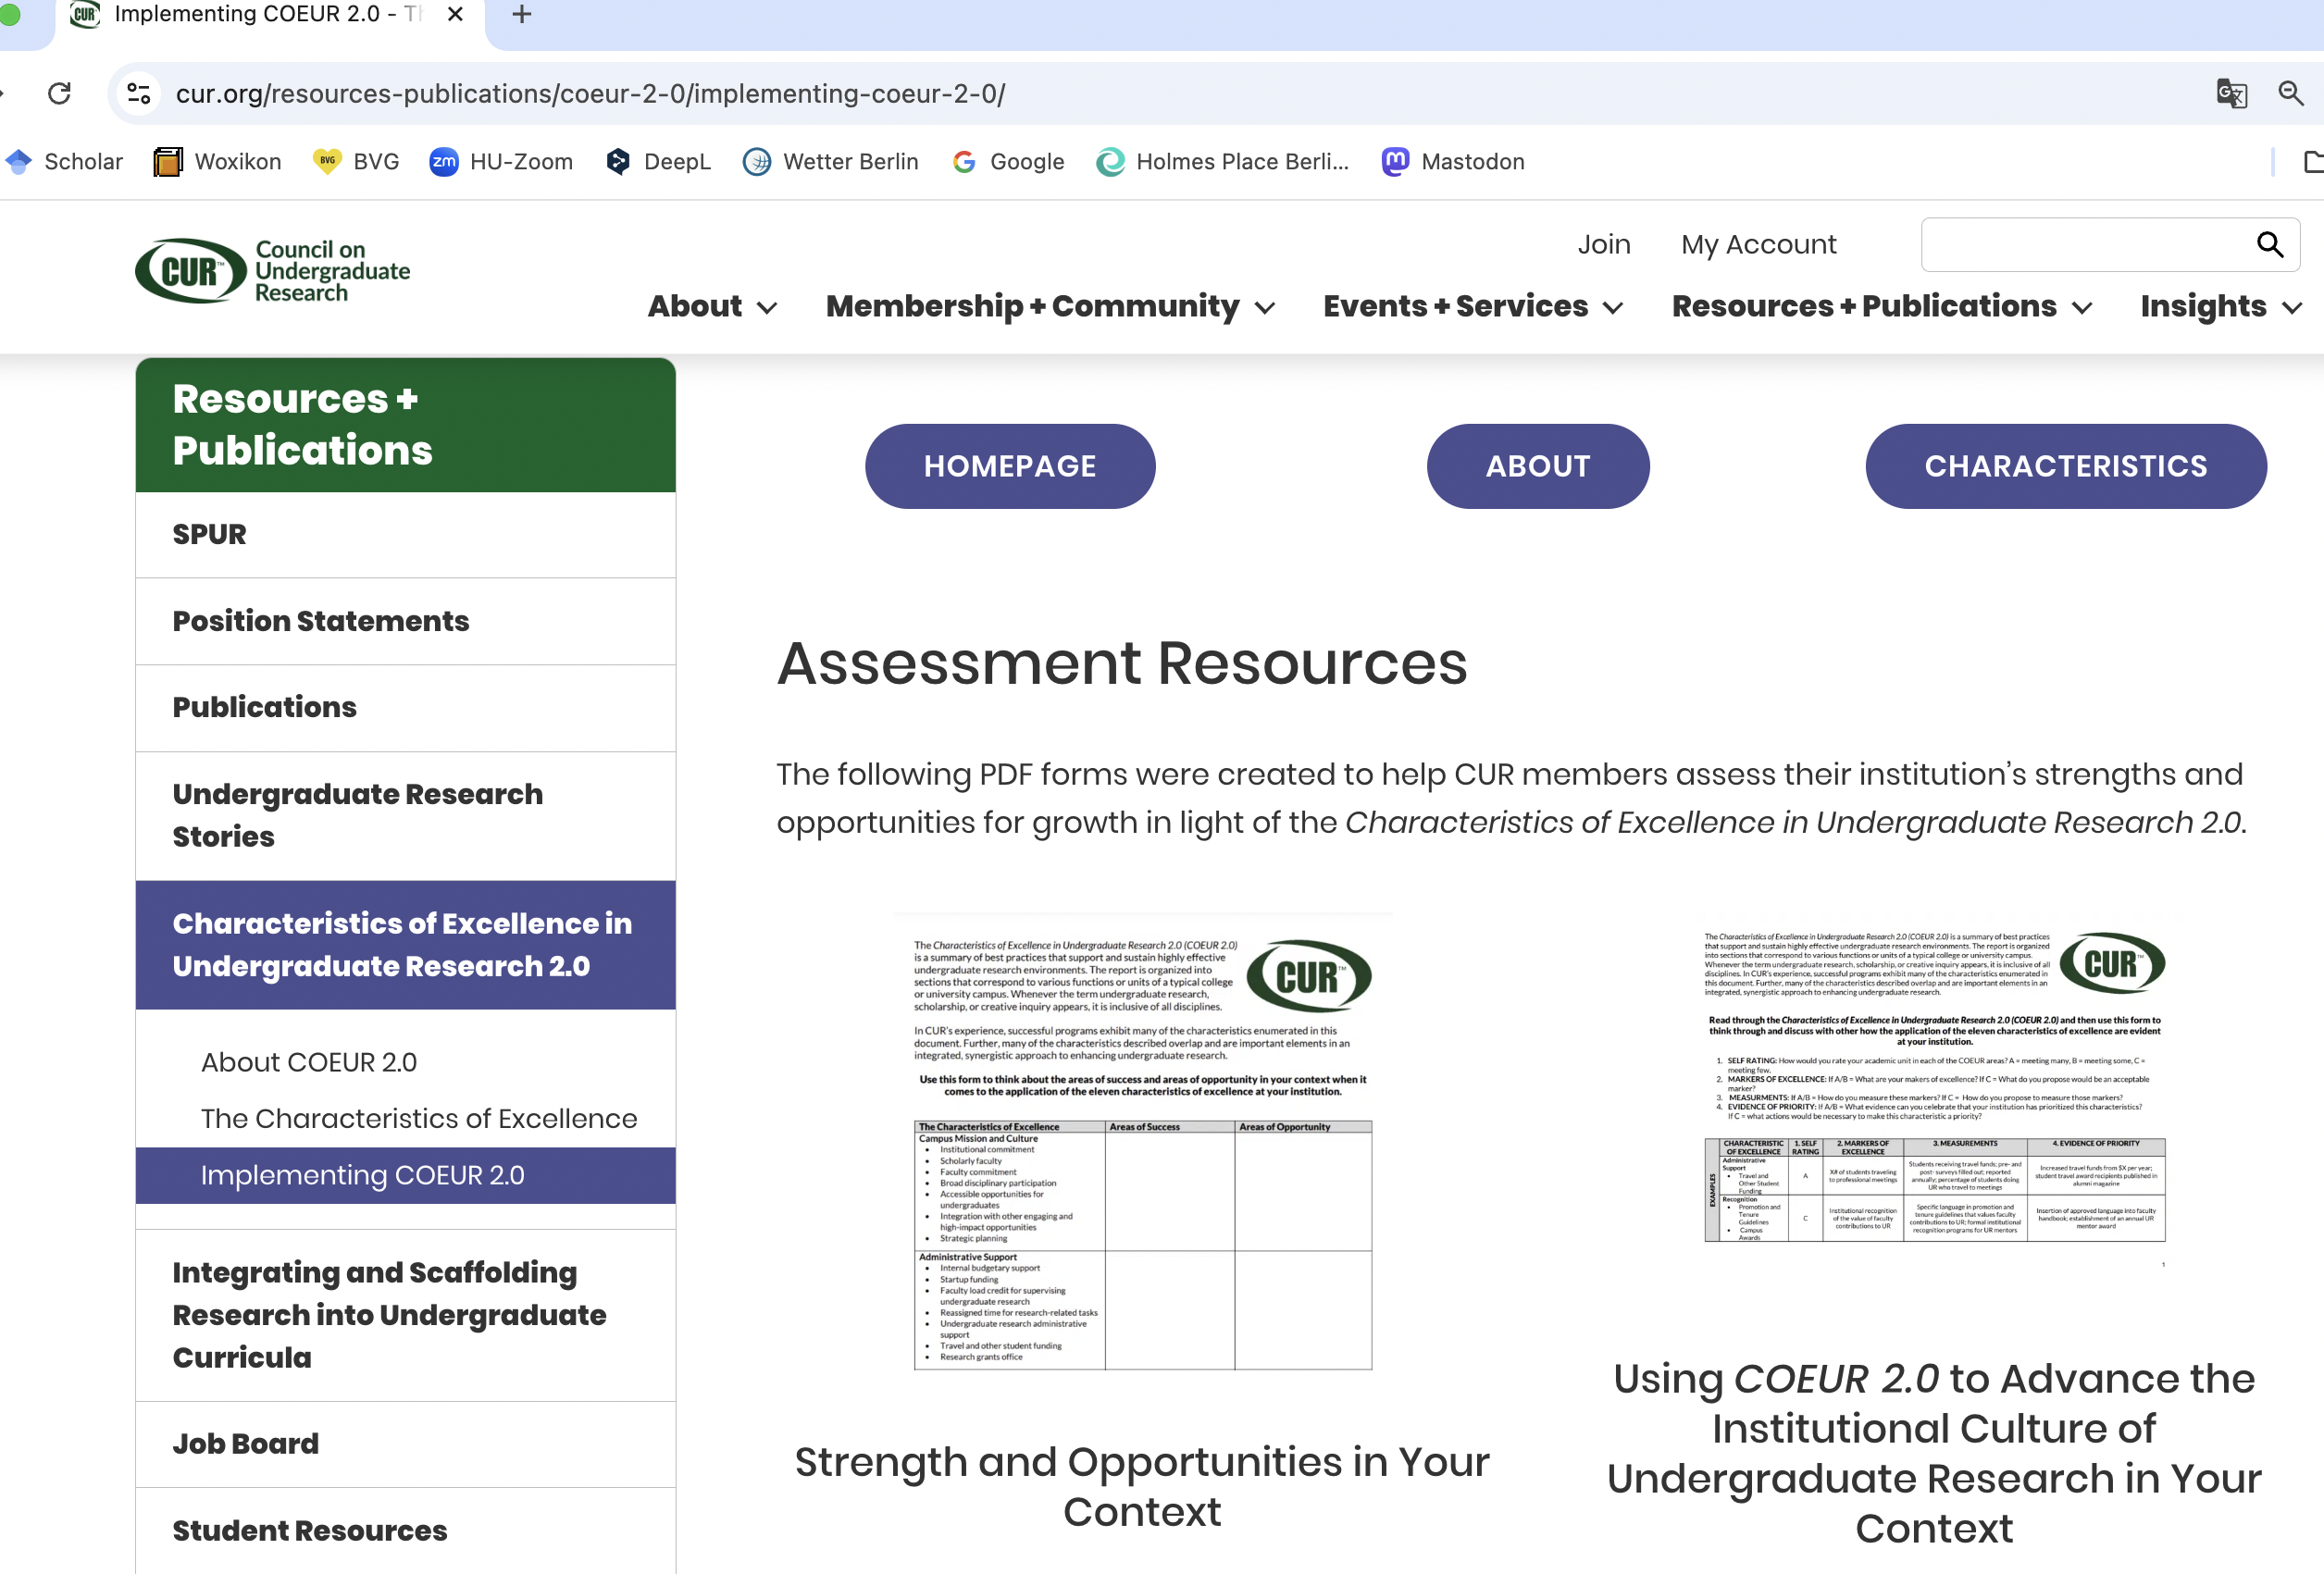Click the browser address bar URL
Viewport: 2324px width, 1574px height.
[x=590, y=93]
